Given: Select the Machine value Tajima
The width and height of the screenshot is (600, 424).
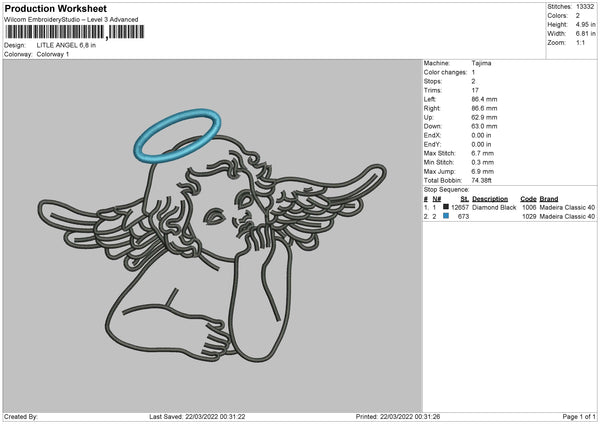Looking at the screenshot, I should (481, 63).
